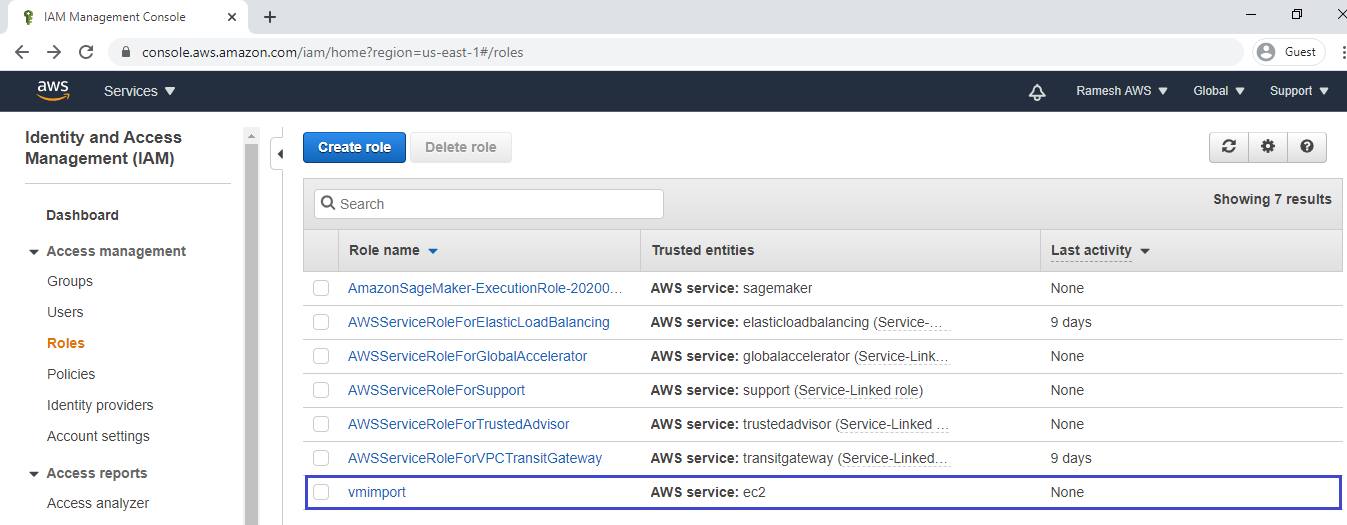Open the Support dropdown menu
Image resolution: width=1347 pixels, height=525 pixels.
click(x=1299, y=91)
